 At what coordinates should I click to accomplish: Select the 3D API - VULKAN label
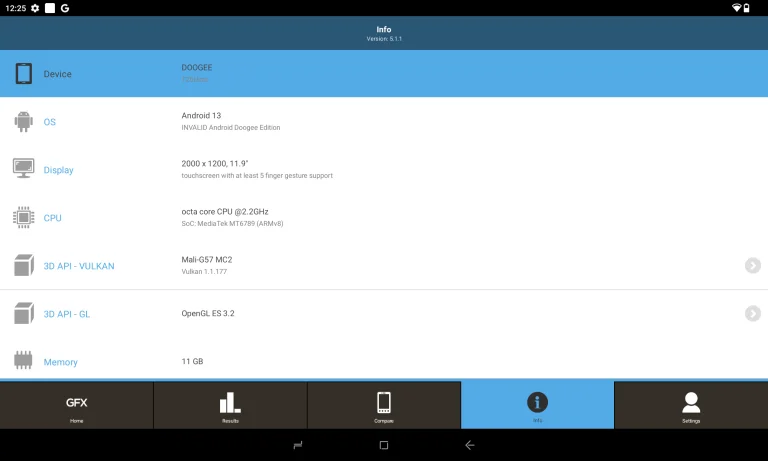(79, 266)
